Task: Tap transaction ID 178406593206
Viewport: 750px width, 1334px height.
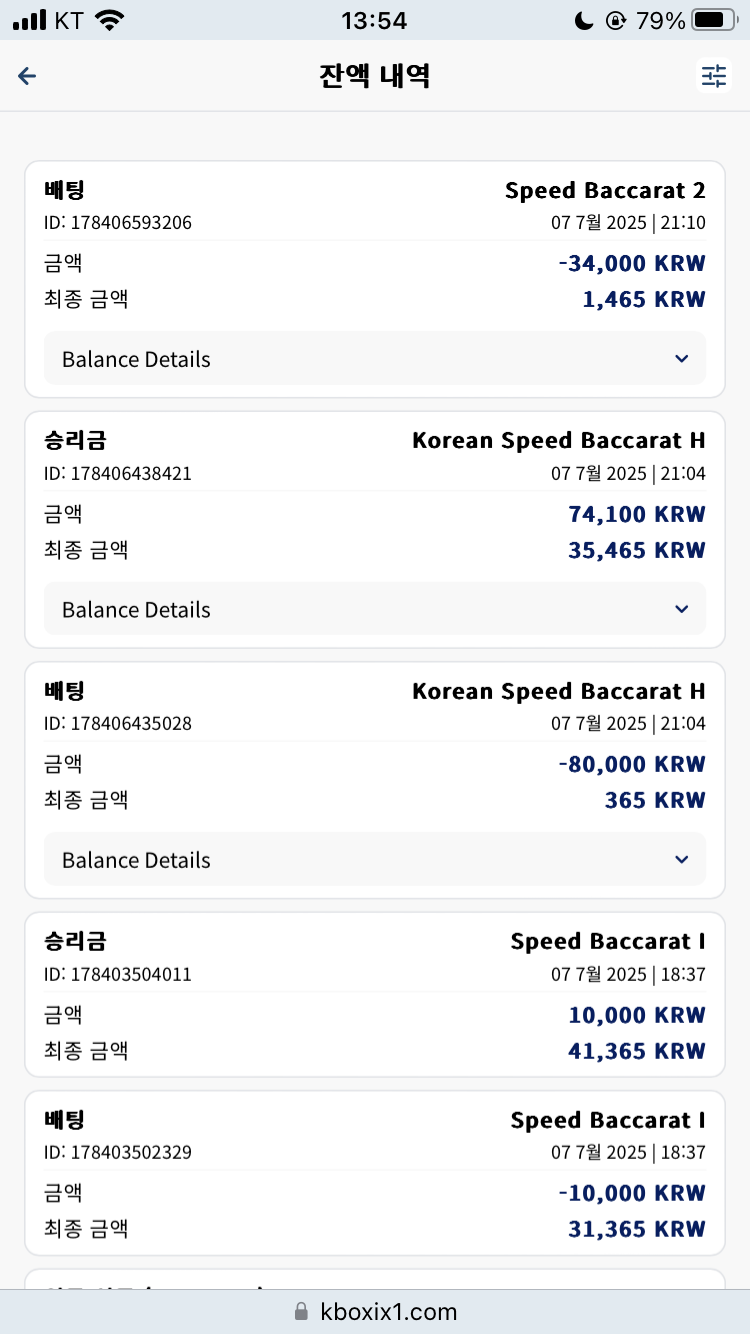Action: (118, 223)
